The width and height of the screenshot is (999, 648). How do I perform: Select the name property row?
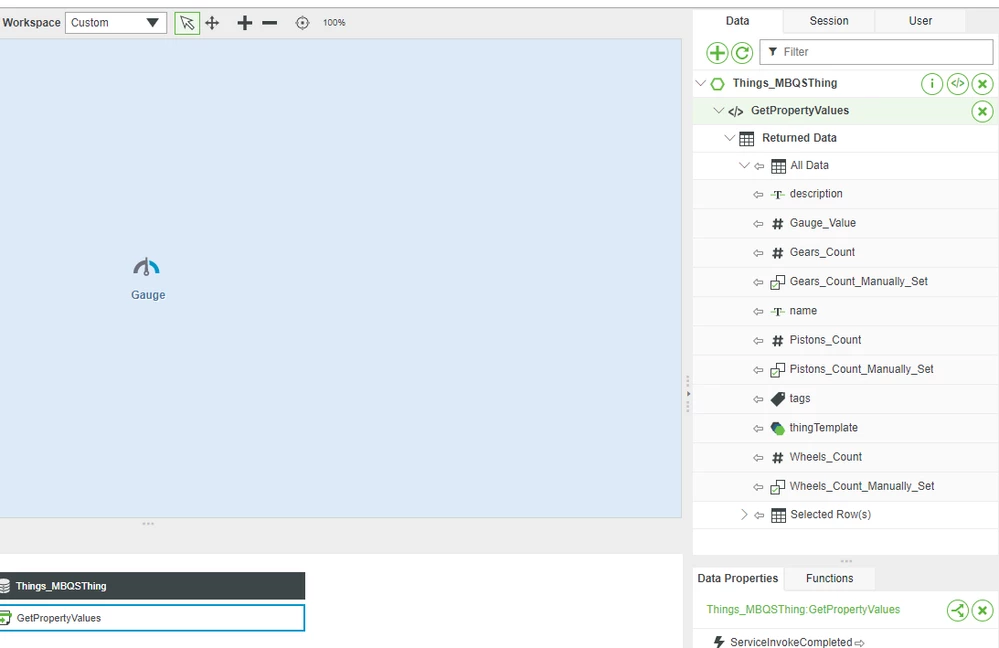[x=845, y=311]
